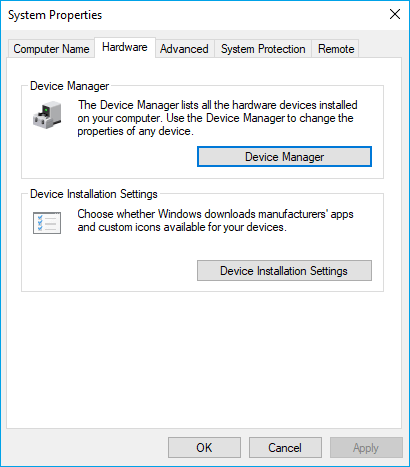The height and width of the screenshot is (467, 410).
Task: Click the Device Installation Settings button
Action: click(x=284, y=271)
